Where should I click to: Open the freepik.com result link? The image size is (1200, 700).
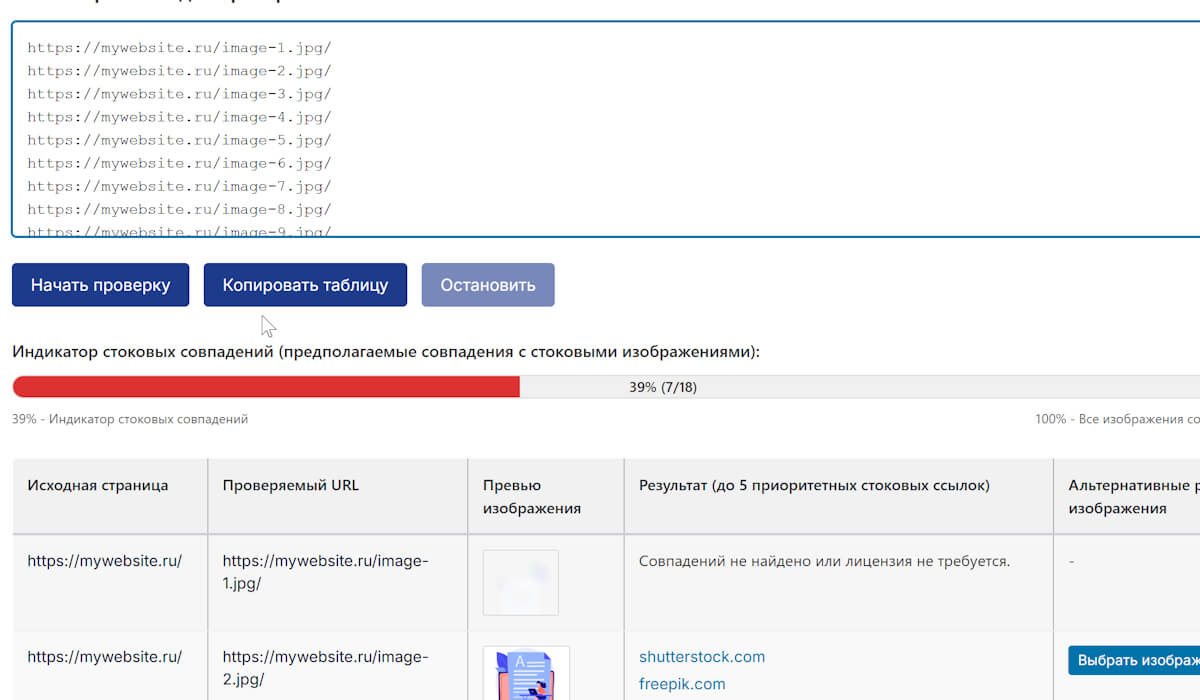point(682,684)
